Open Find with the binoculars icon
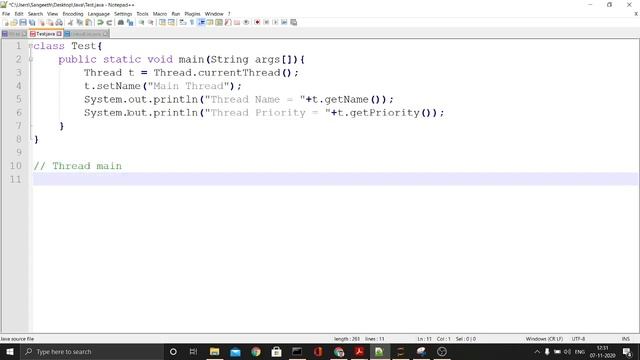The width and height of the screenshot is (640, 360). (121, 22)
